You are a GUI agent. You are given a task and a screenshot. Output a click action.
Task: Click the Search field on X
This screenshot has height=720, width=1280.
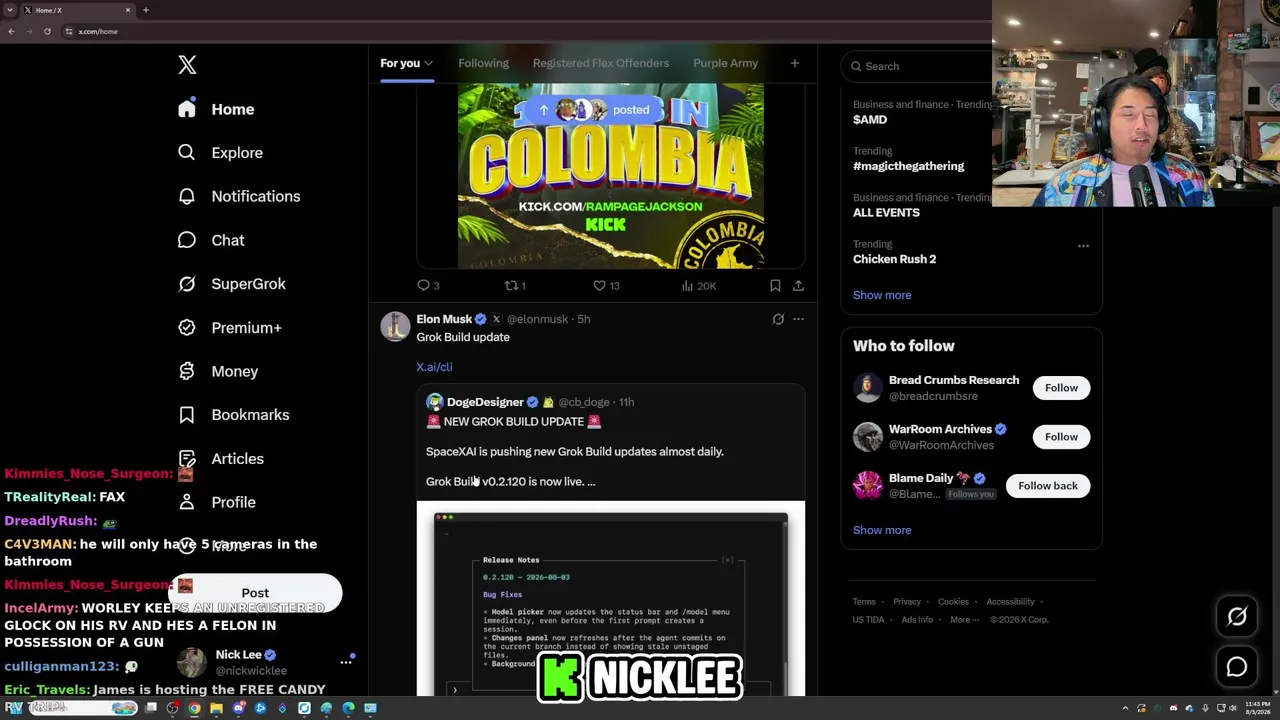pos(915,66)
